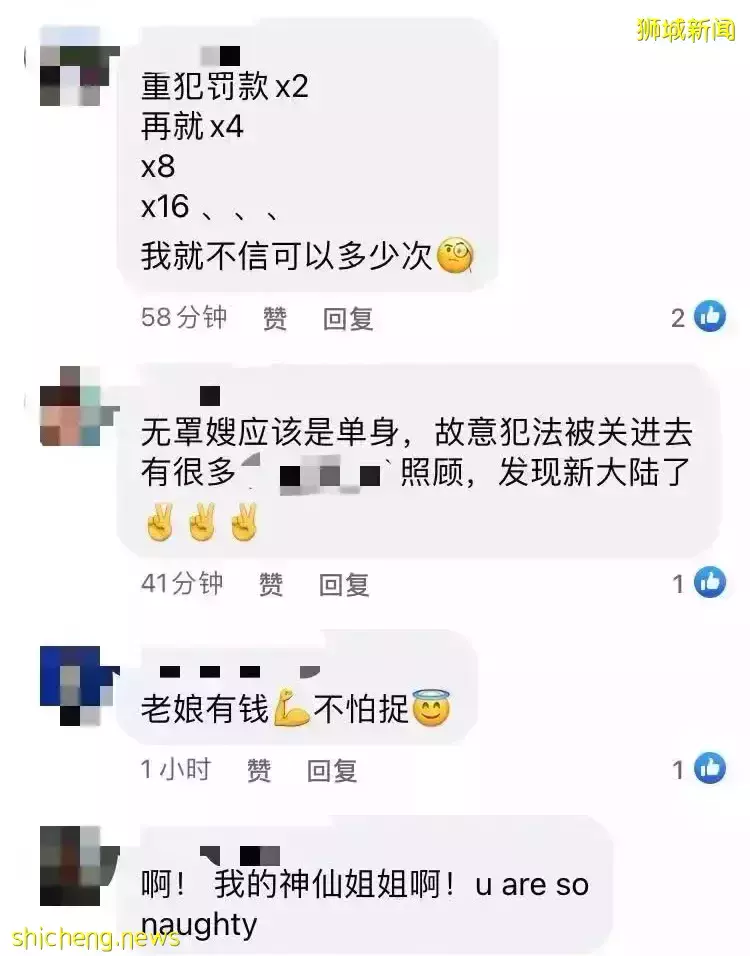Click the monocle face emoji in the first comment

455,255
